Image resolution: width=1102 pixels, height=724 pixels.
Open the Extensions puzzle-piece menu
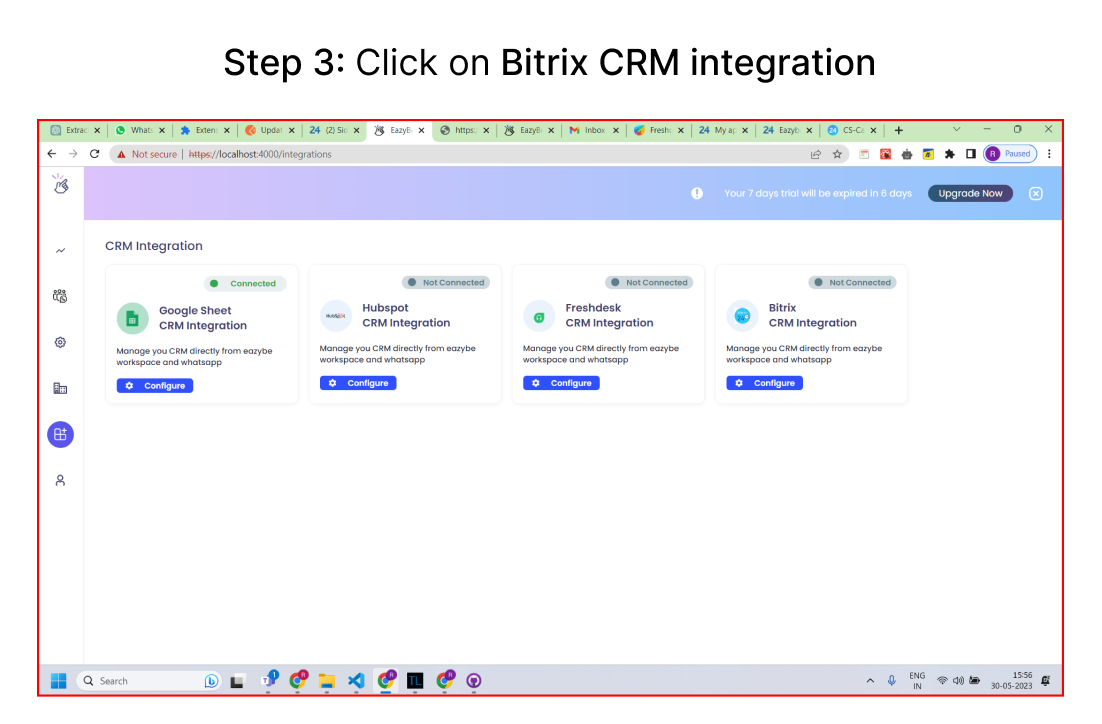point(949,154)
